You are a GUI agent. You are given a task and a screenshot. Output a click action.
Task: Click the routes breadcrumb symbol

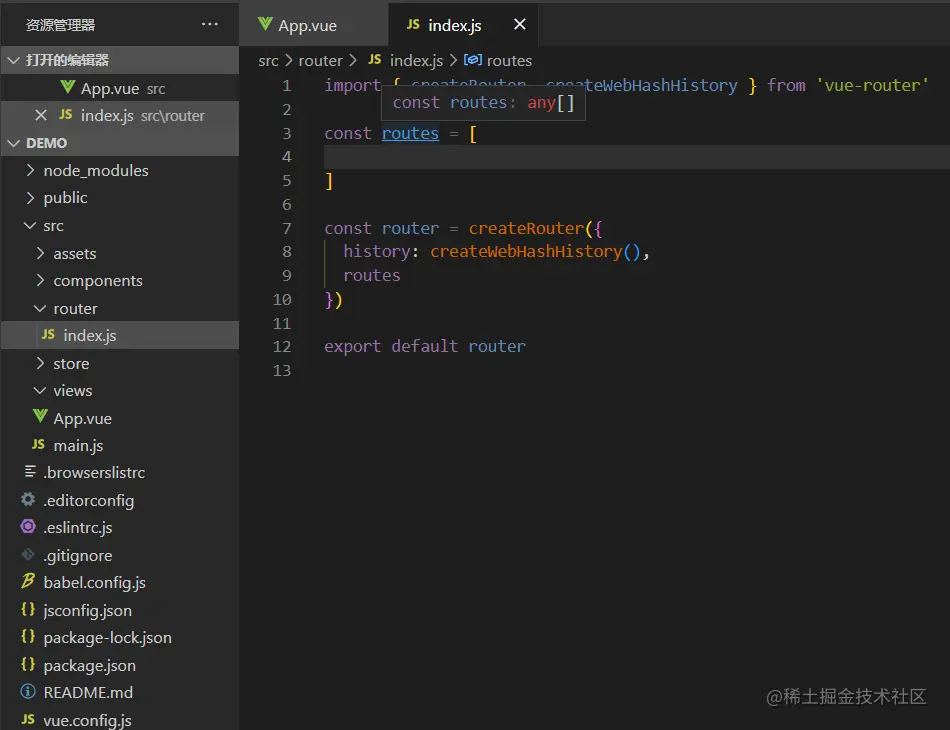(509, 61)
